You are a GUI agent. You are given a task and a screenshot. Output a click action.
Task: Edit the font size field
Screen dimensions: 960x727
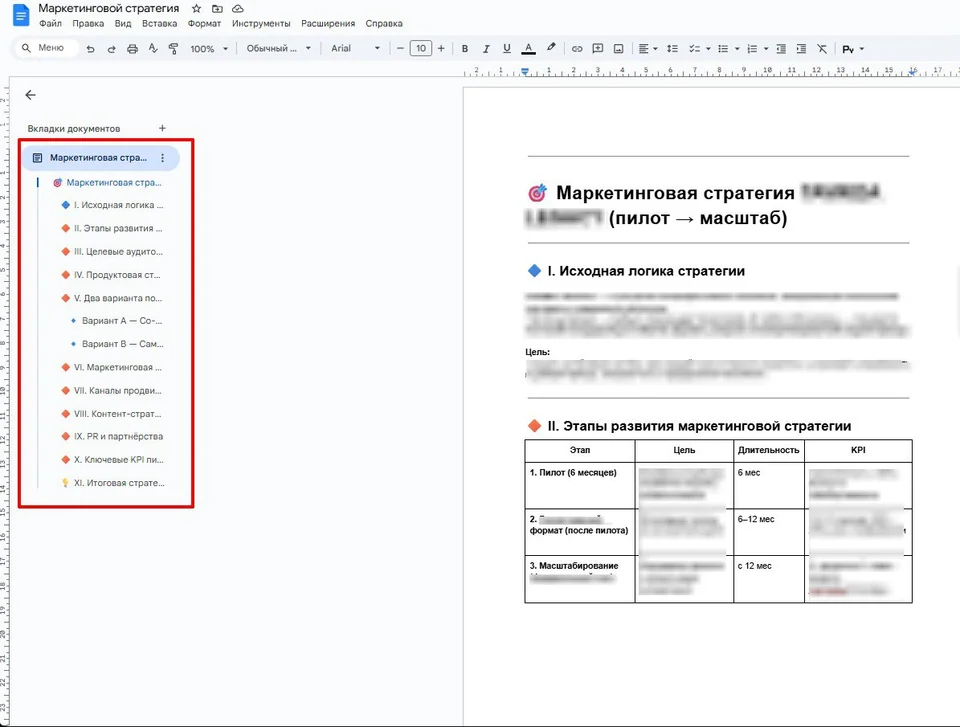point(421,48)
